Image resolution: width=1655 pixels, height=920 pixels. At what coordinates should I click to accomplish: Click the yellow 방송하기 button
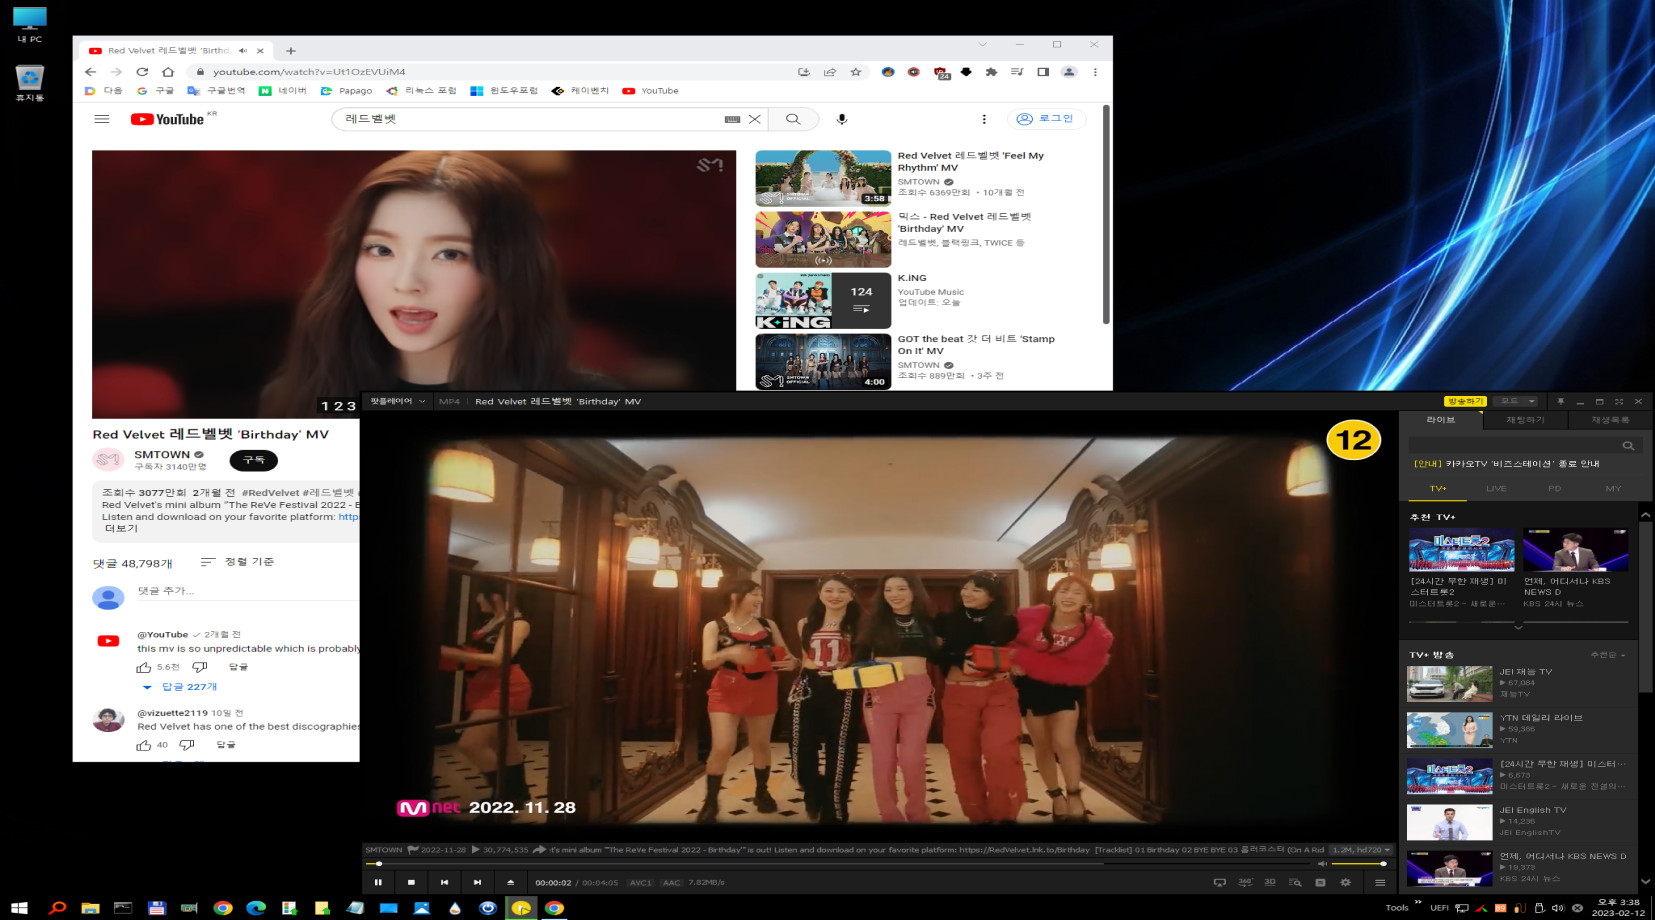pos(1465,401)
